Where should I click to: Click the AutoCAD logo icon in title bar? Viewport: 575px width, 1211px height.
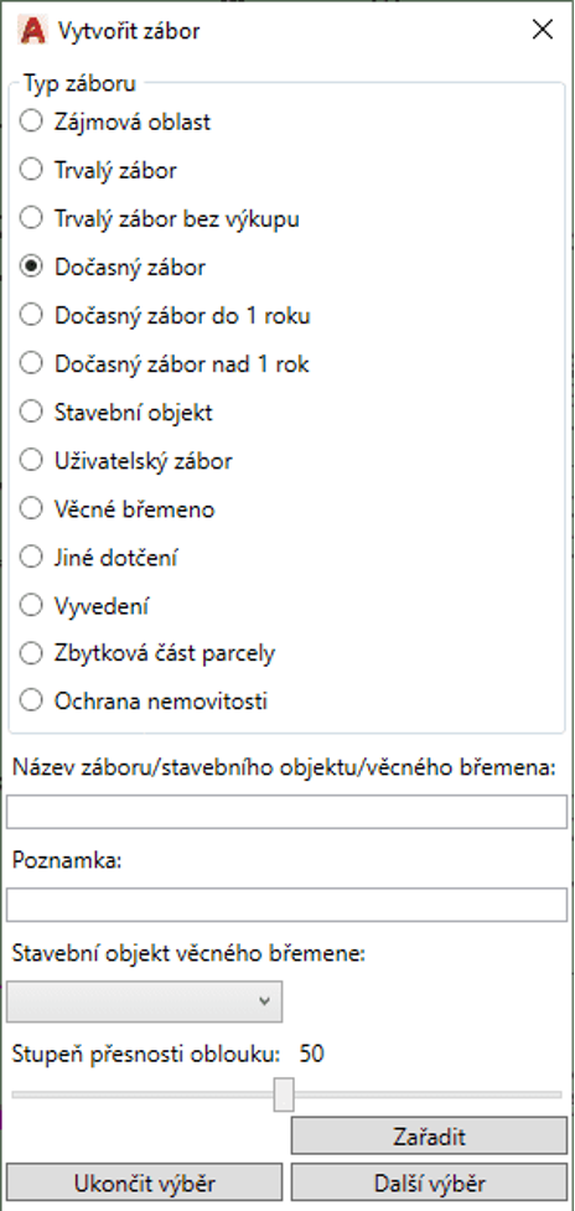(33, 31)
